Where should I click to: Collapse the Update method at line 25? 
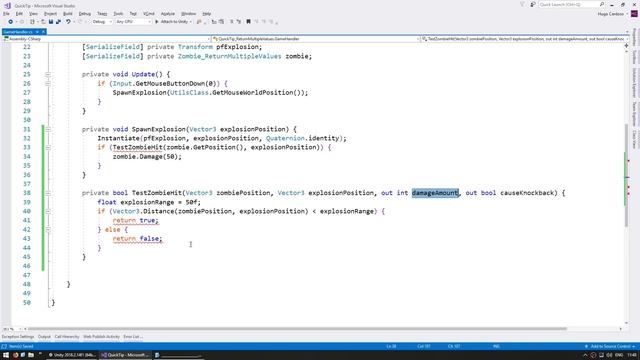[x=48, y=74]
